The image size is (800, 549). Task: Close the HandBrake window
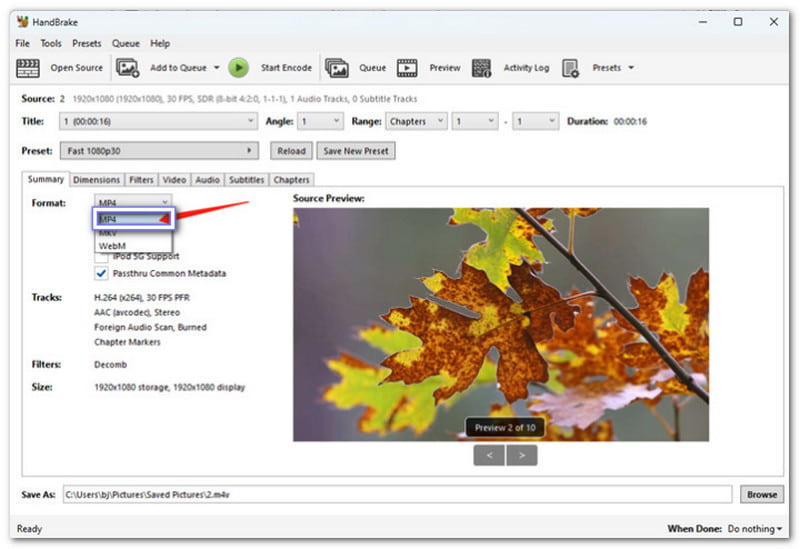click(773, 22)
